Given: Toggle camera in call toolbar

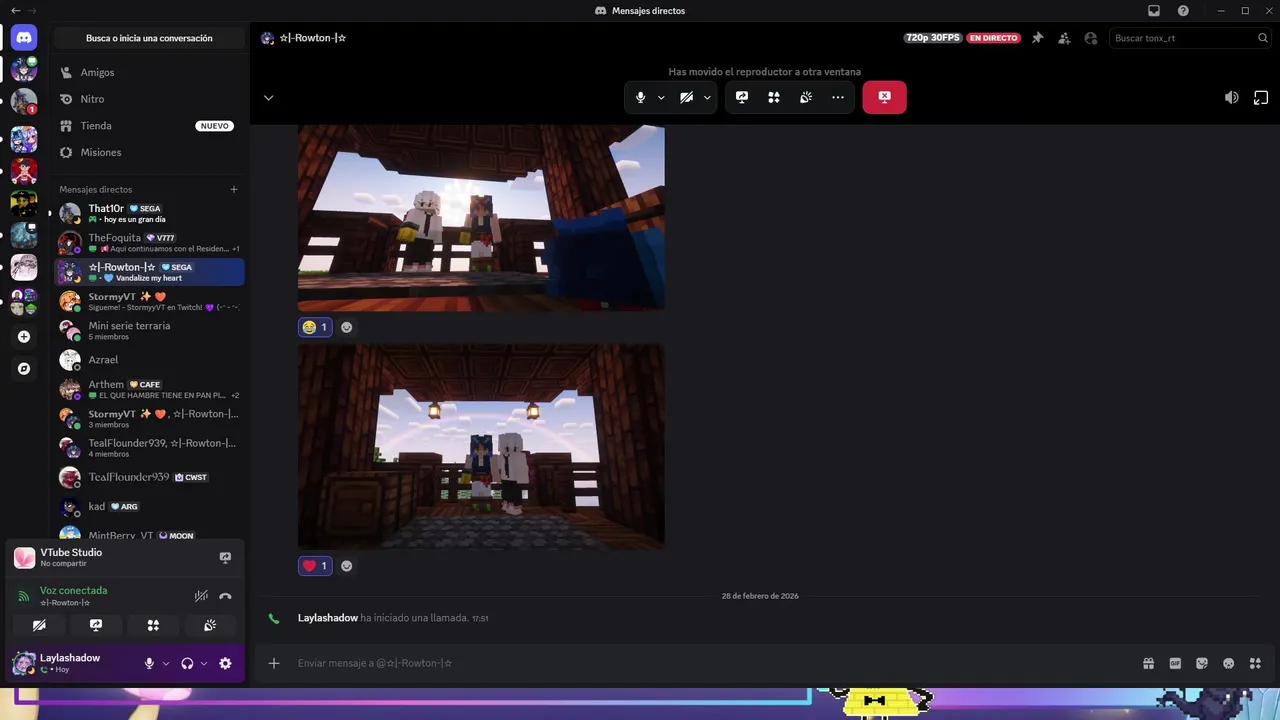Looking at the screenshot, I should [x=686, y=97].
